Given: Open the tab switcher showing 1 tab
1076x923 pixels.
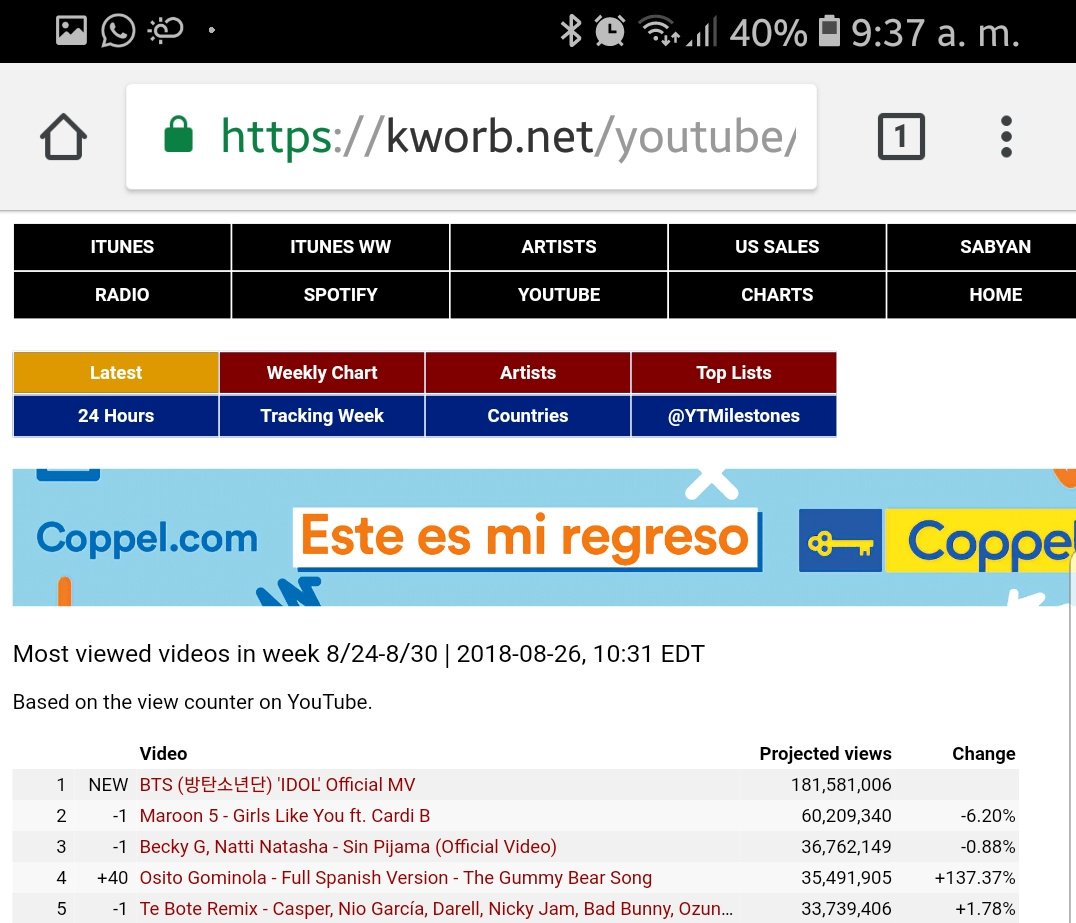Looking at the screenshot, I should coord(901,137).
